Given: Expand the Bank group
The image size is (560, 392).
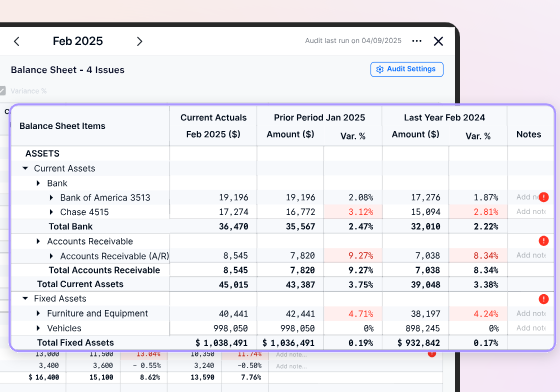Looking at the screenshot, I should (38, 183).
